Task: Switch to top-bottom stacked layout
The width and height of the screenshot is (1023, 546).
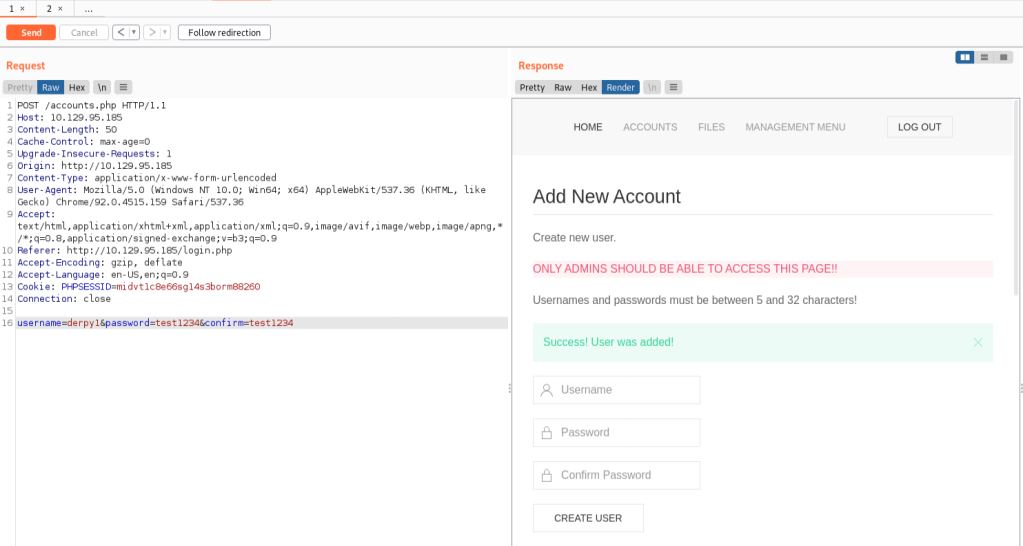Action: [984, 58]
